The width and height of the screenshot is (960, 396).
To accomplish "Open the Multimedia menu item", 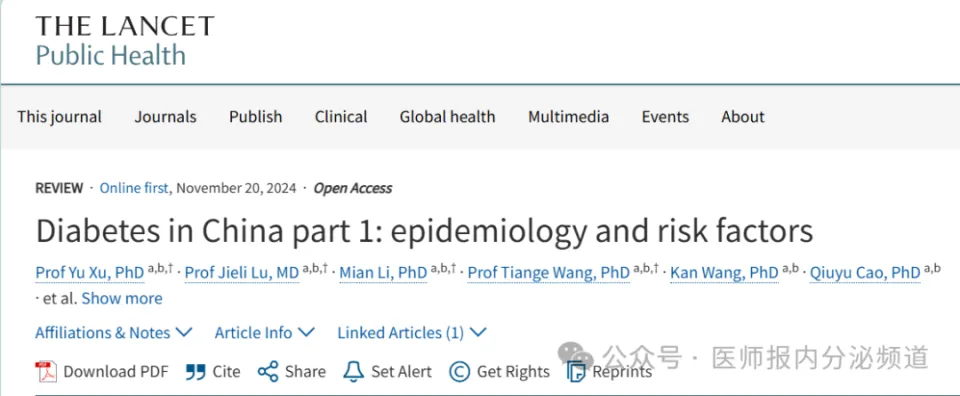I will pyautogui.click(x=569, y=117).
